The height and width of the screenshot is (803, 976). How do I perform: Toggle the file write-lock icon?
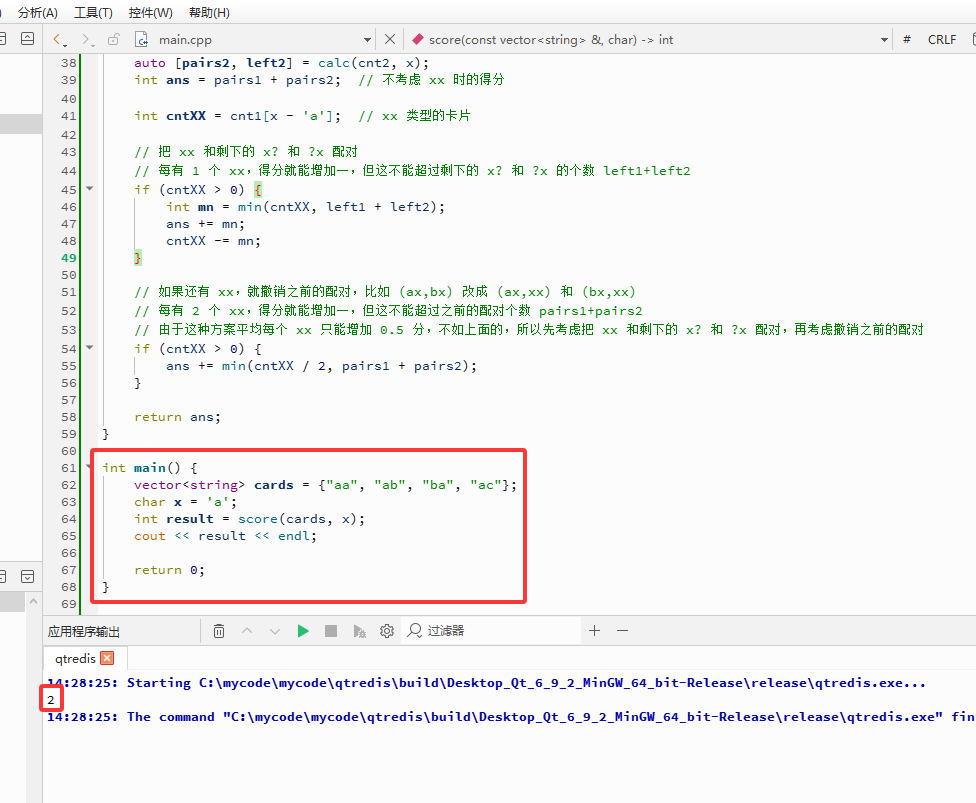(x=113, y=39)
